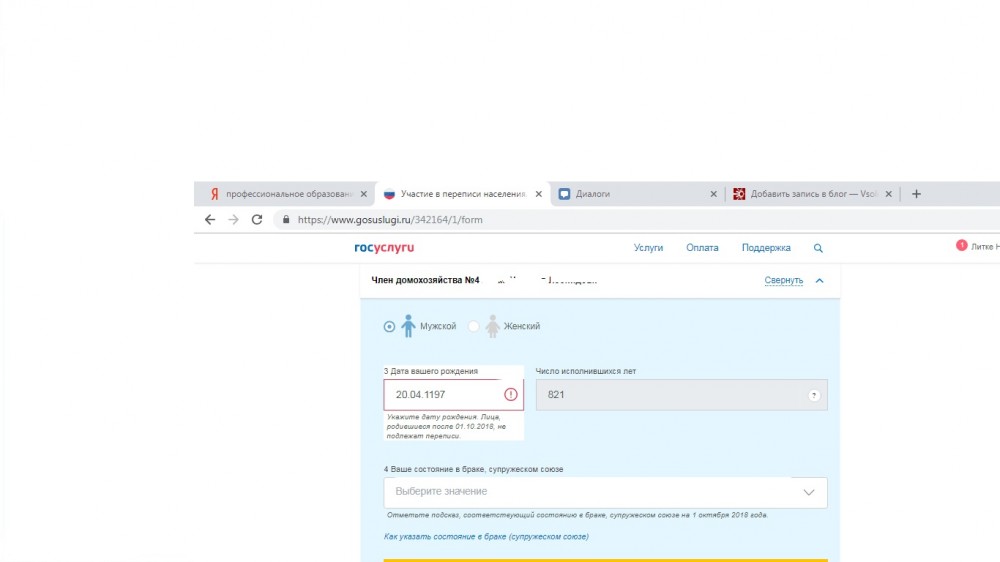Open the Оплата menu item
Viewport: 1000px width, 562px height.
702,248
